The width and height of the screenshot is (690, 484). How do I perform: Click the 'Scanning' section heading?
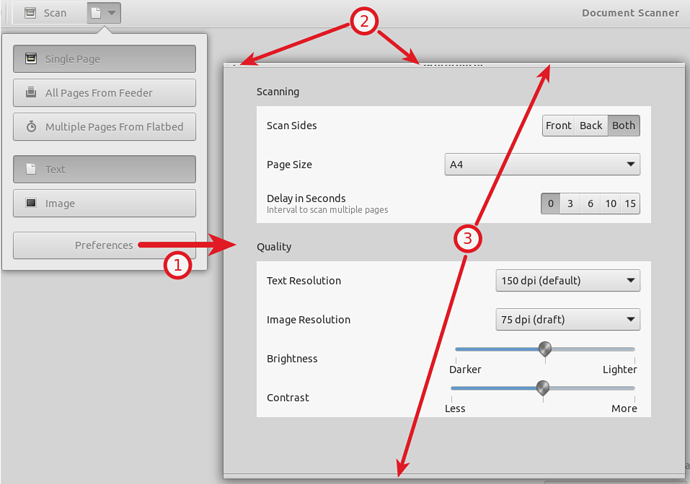point(278,92)
